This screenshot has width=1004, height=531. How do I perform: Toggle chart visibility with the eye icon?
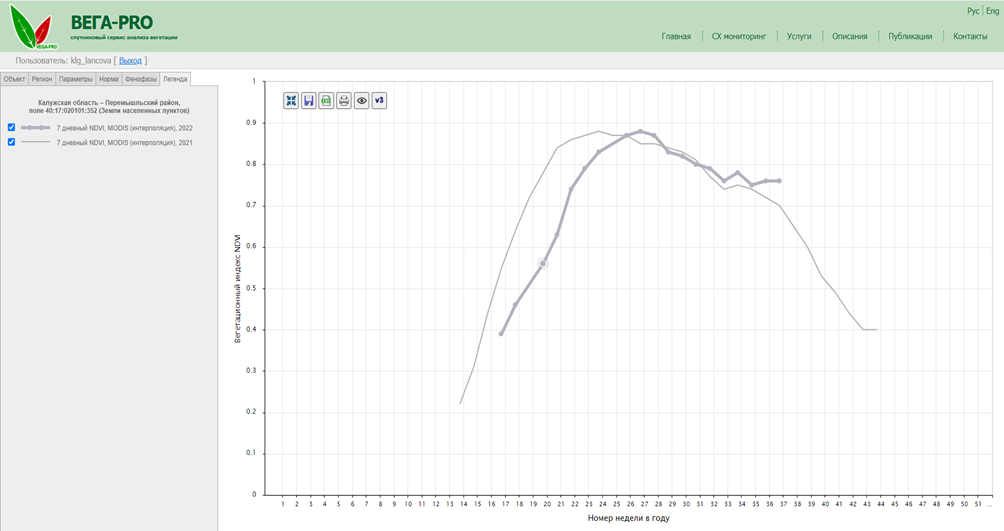click(x=362, y=101)
